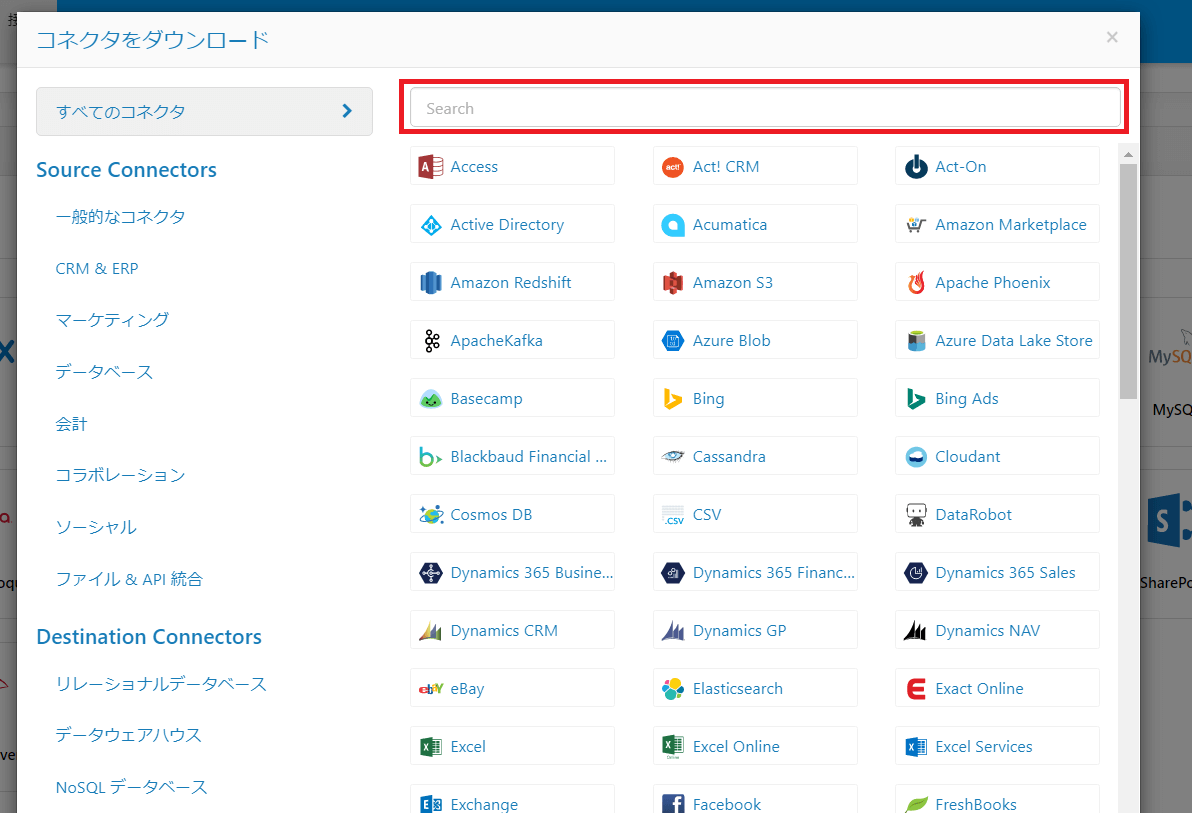Select the 一般的なコネクタ category
Viewport: 1192px width, 813px height.
coord(120,217)
